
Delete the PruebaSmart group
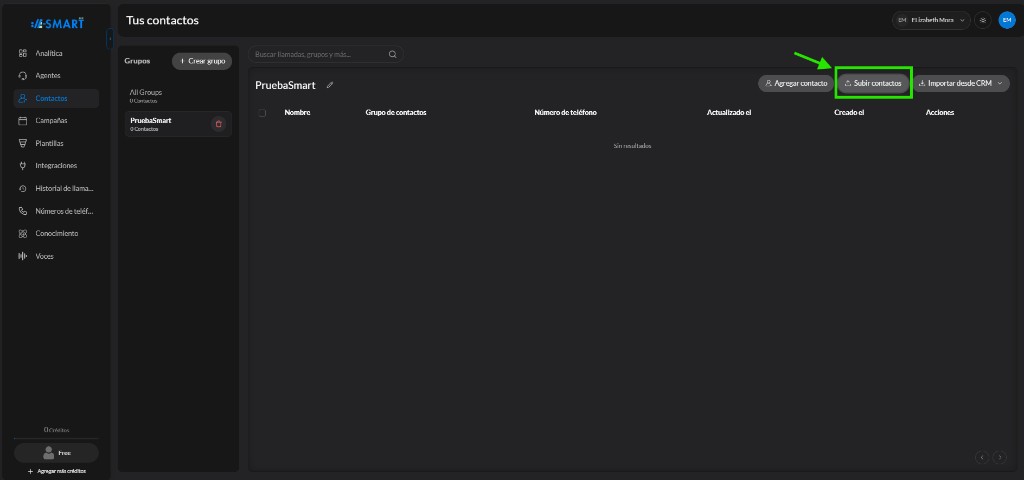[219, 123]
